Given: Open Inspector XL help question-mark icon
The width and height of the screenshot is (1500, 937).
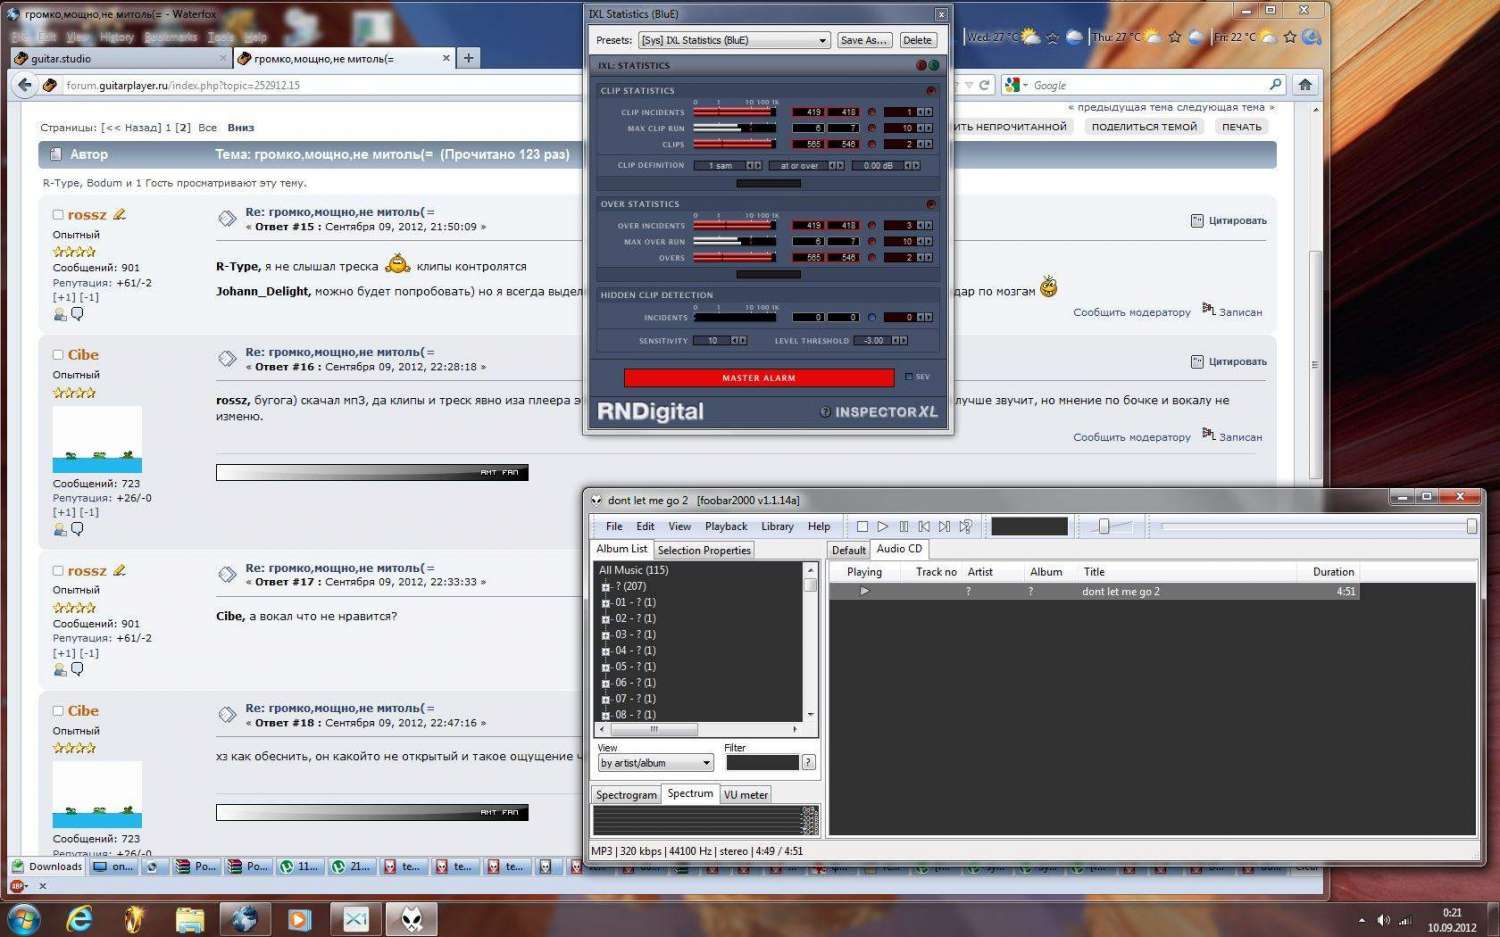Looking at the screenshot, I should click(x=825, y=412).
